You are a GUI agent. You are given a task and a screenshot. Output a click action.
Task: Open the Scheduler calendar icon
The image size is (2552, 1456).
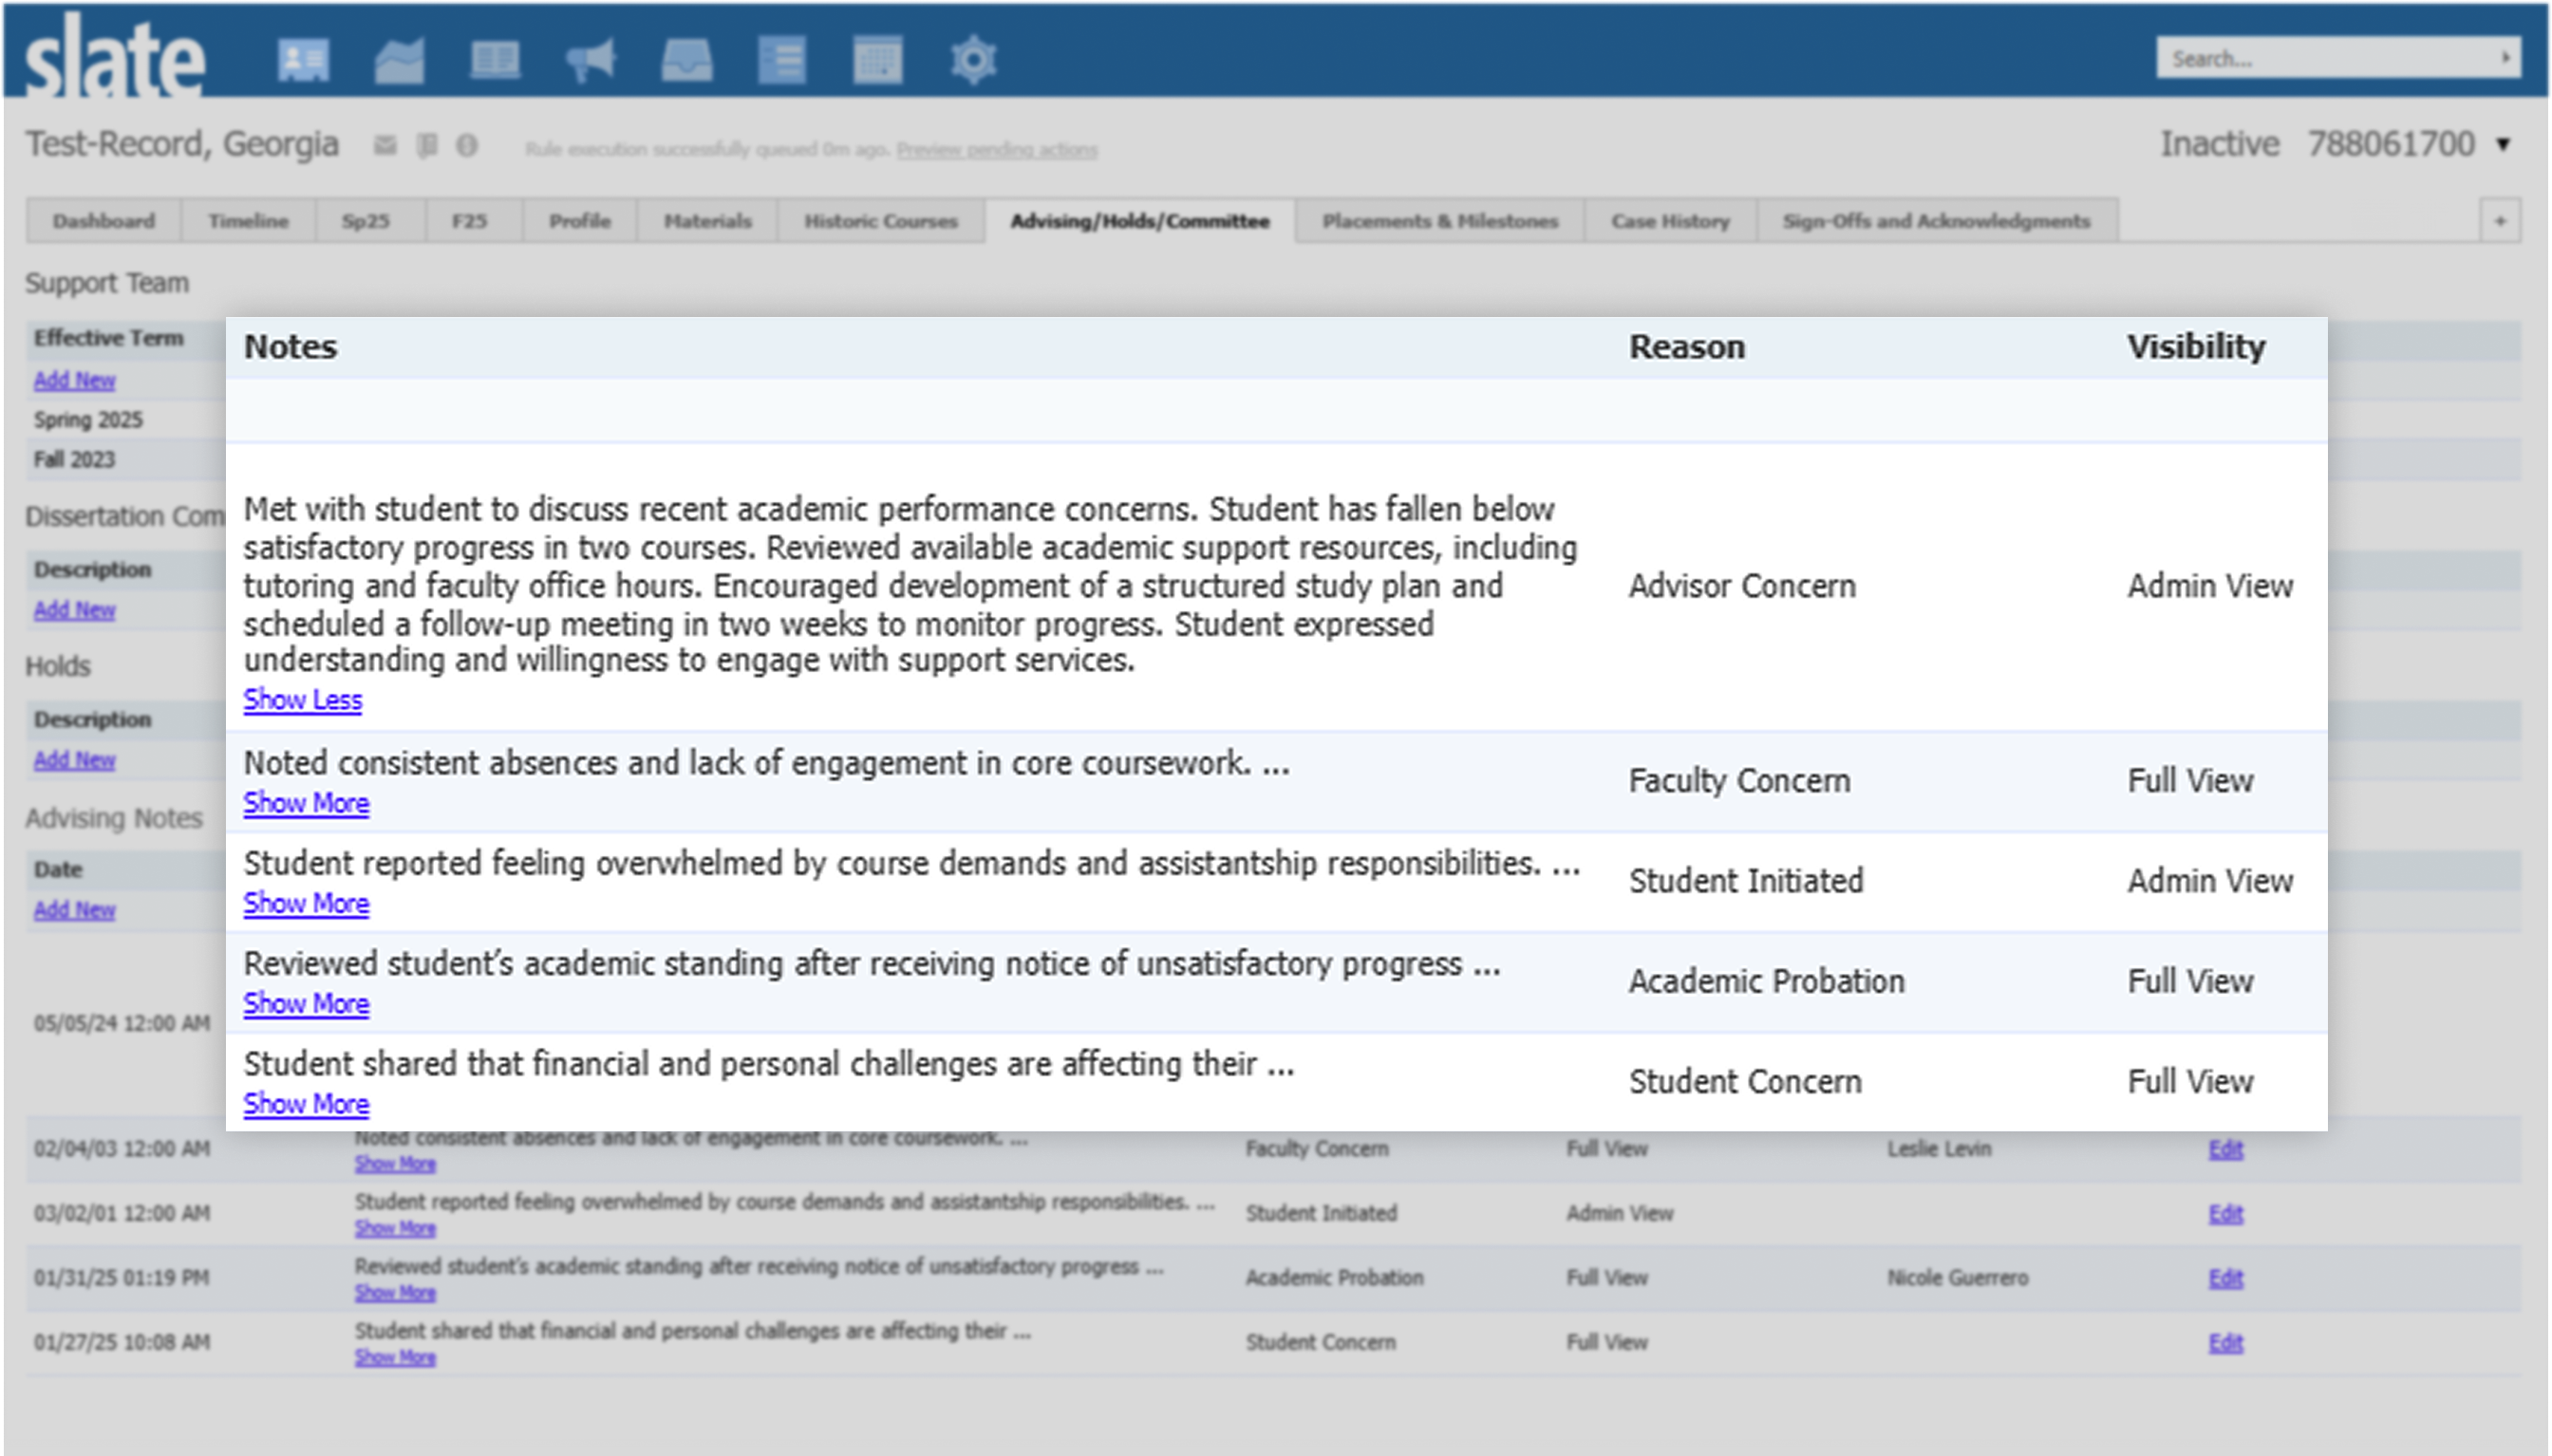pos(877,60)
